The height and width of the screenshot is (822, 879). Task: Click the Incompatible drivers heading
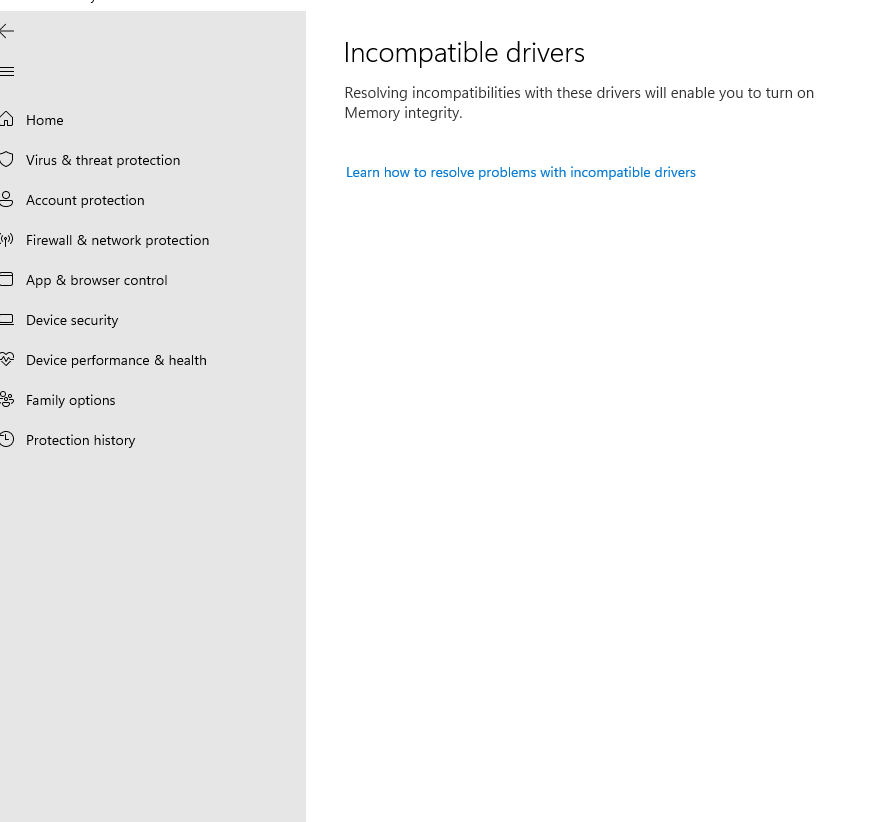click(x=464, y=53)
